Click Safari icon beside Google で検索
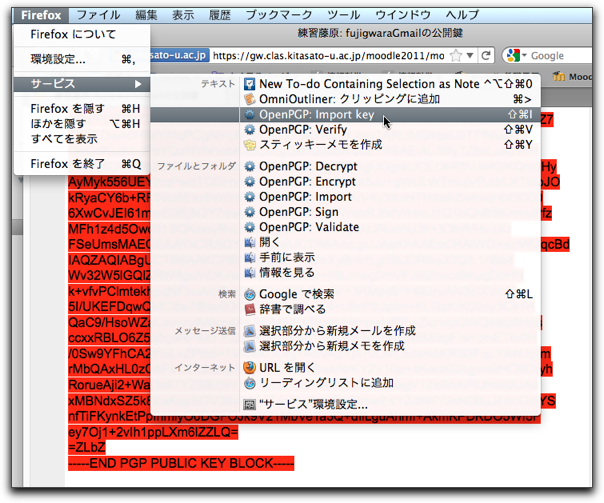 point(250,294)
